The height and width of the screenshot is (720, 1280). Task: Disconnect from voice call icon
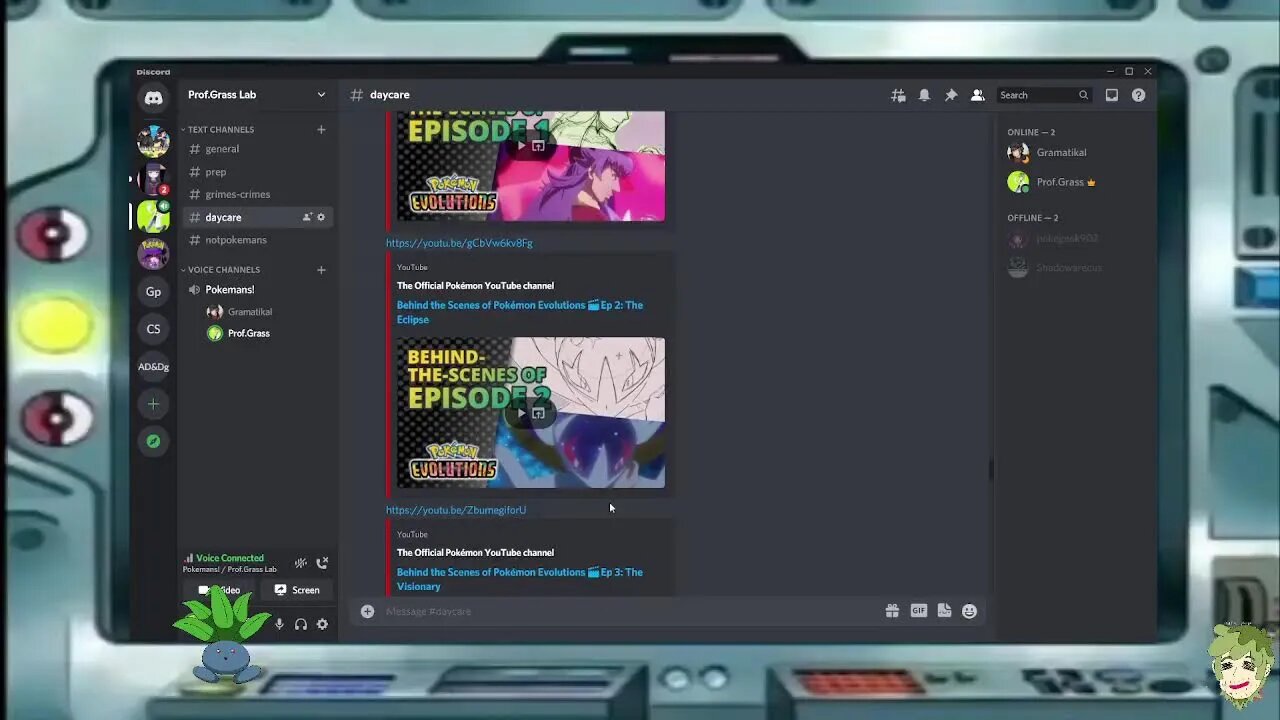tap(322, 564)
